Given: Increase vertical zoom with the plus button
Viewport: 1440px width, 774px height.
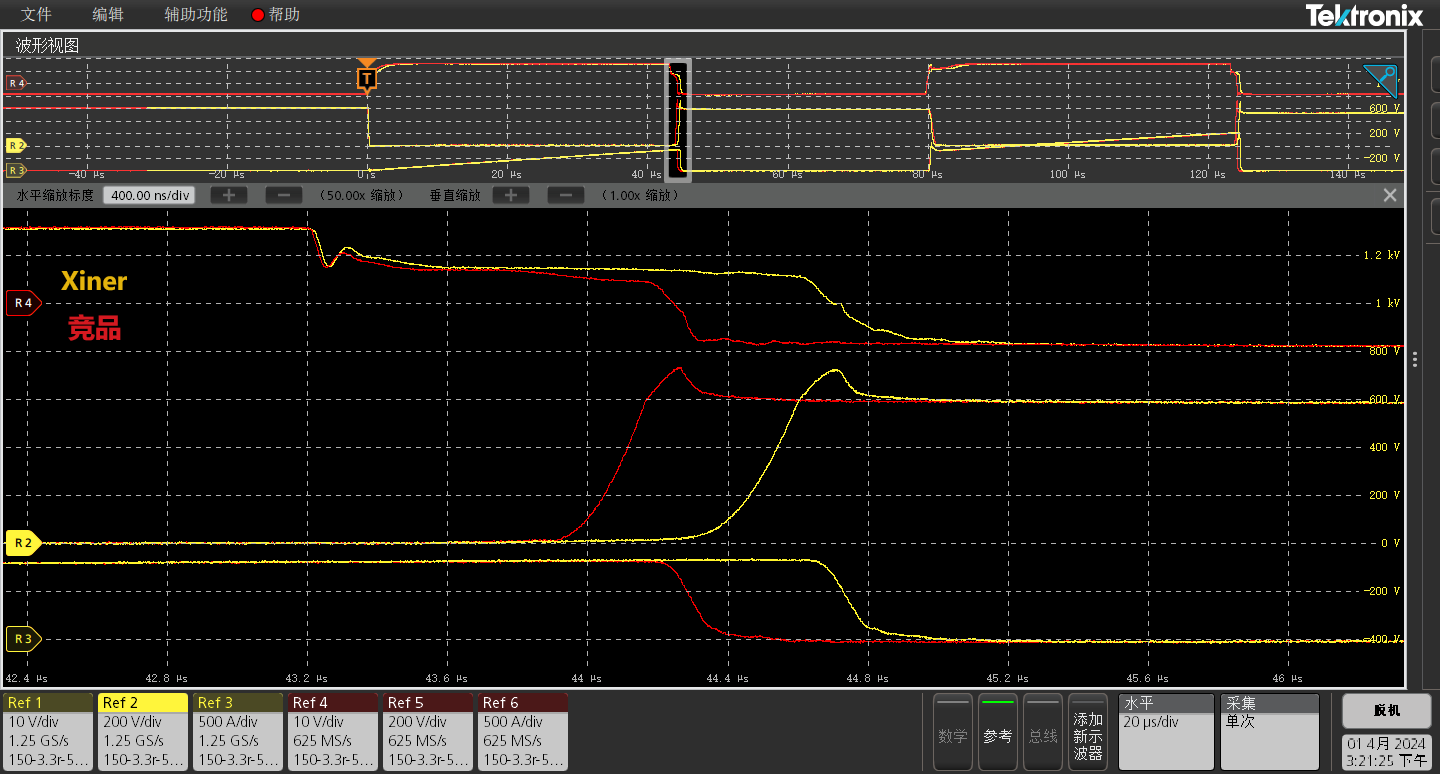Looking at the screenshot, I should [510, 195].
